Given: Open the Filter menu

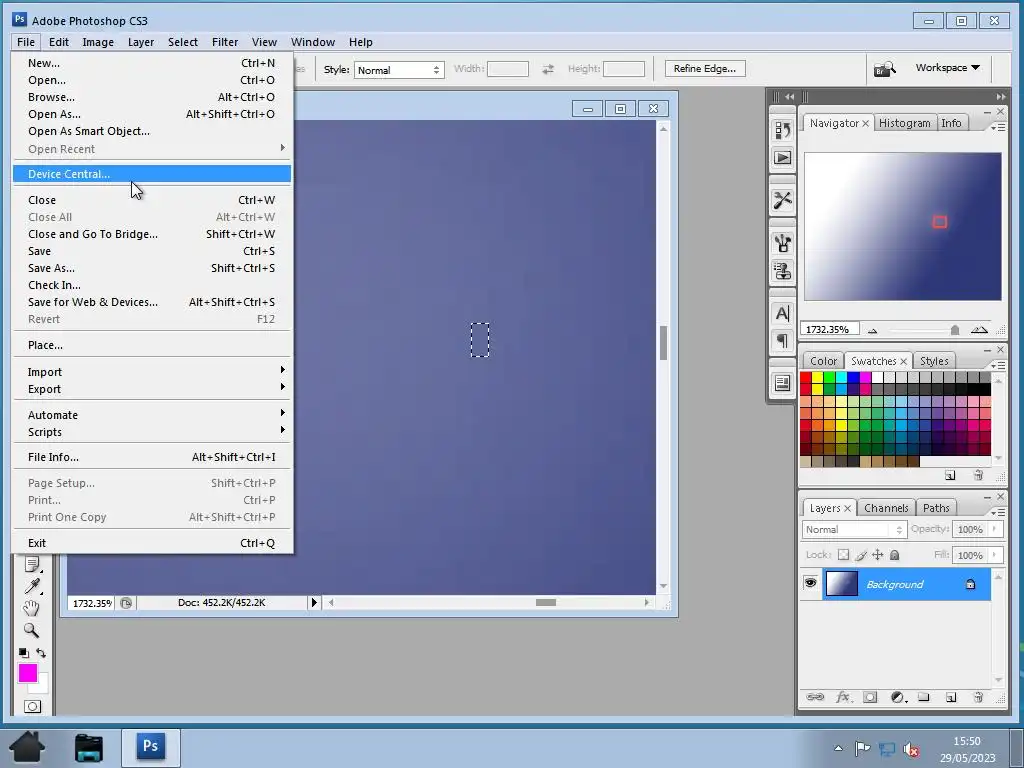Looking at the screenshot, I should click(x=225, y=42).
